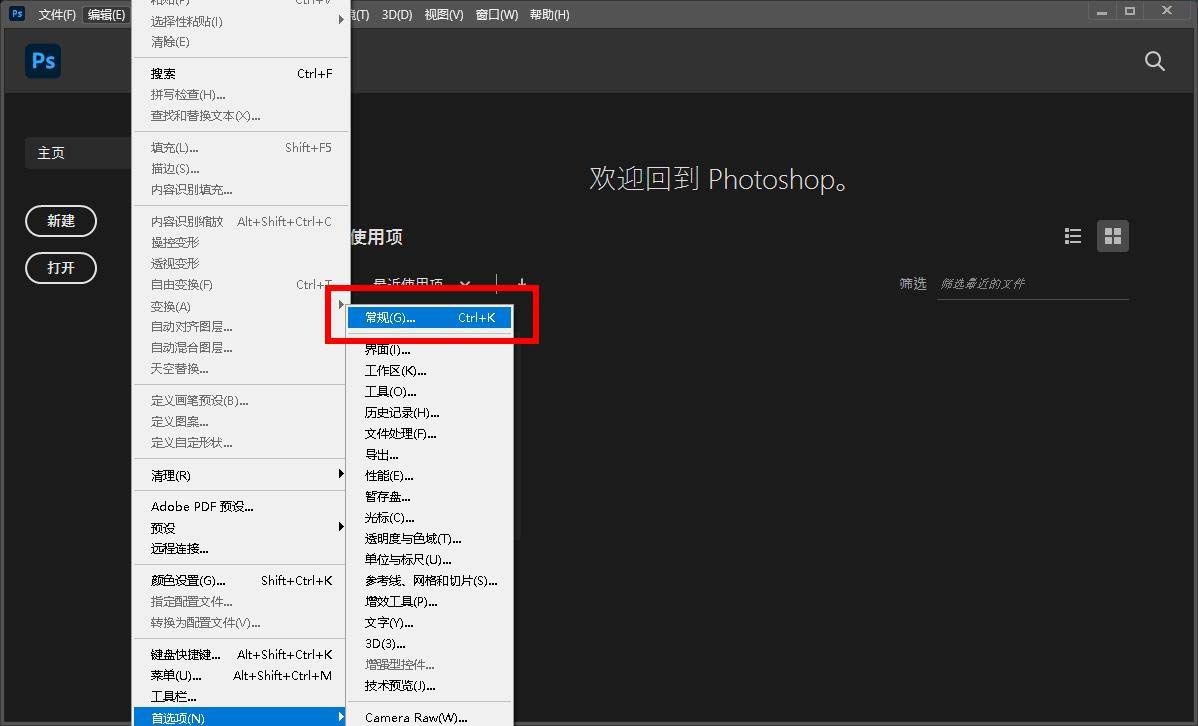Click the 筛选最近的文件 filter field
The image size is (1198, 726).
(1033, 284)
